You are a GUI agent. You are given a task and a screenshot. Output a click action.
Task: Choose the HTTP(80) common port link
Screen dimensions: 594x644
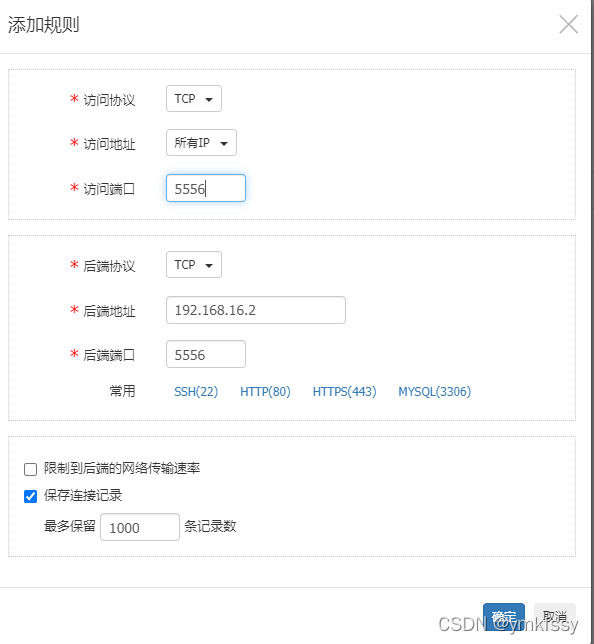(265, 391)
